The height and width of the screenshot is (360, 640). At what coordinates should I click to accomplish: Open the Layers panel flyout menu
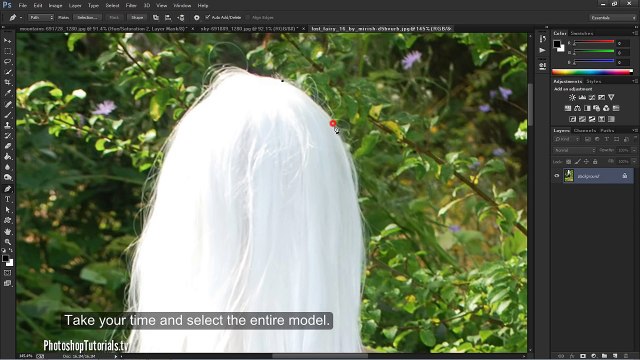[635, 130]
